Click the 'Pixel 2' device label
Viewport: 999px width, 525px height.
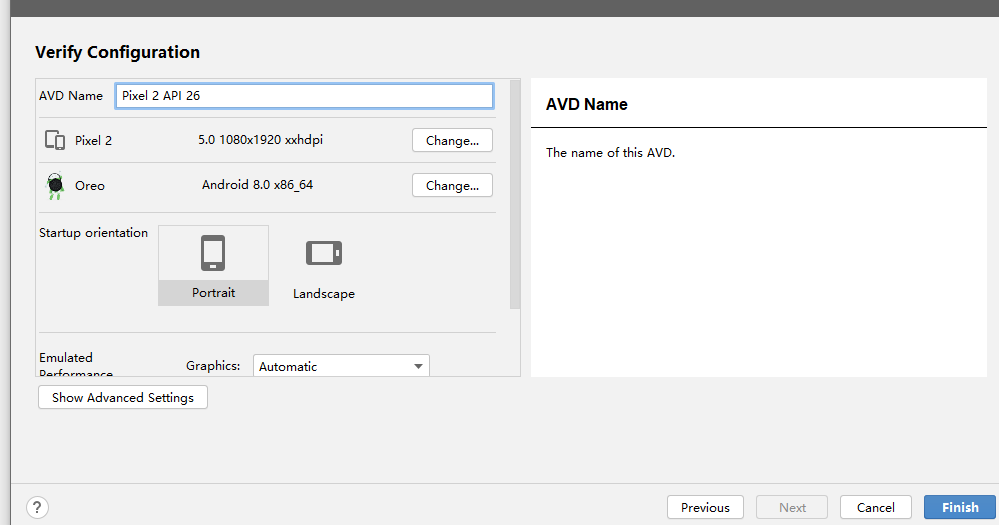[94, 141]
